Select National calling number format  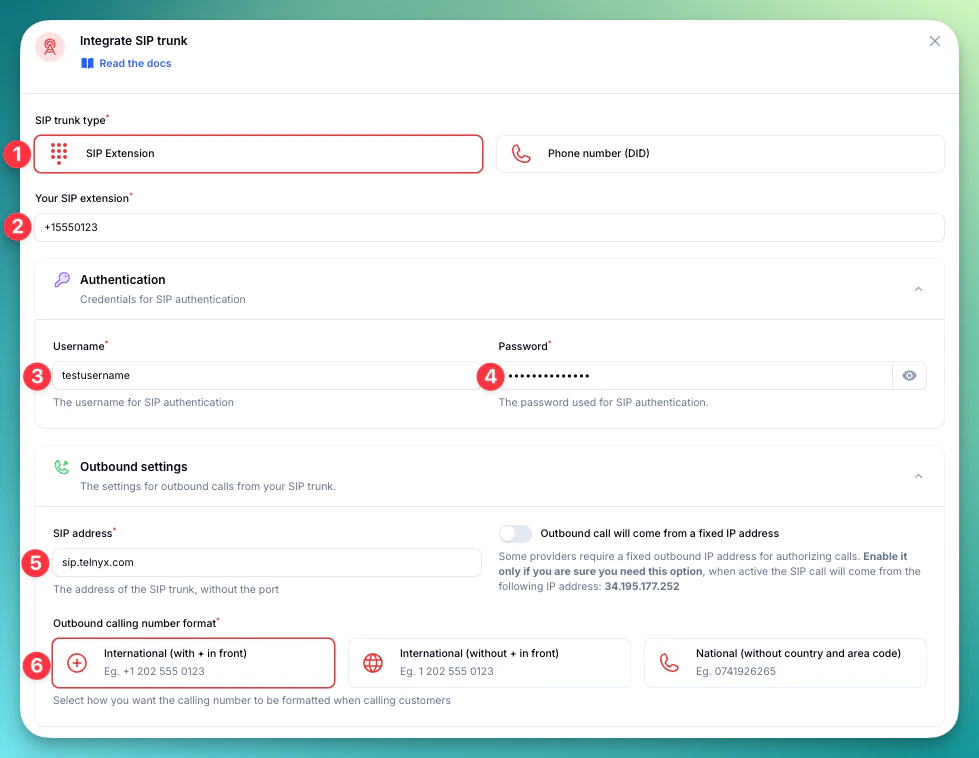[784, 663]
